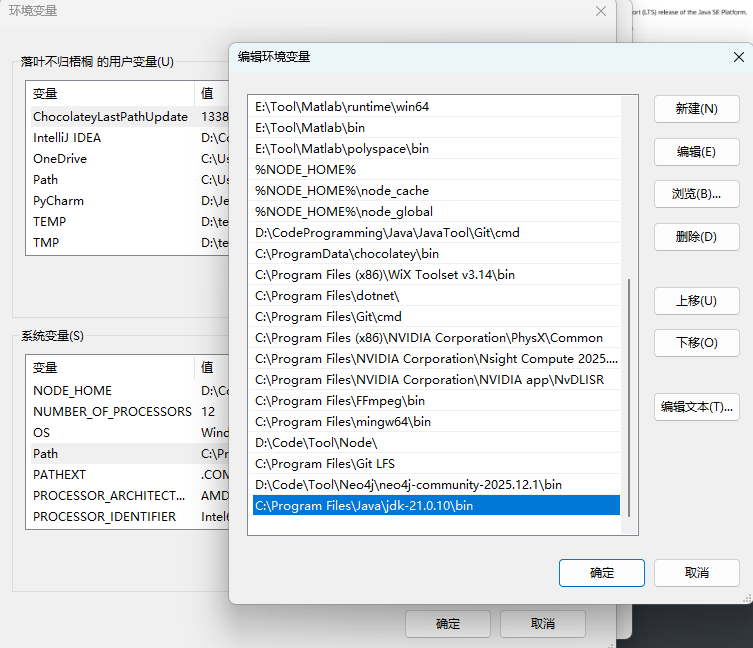The width and height of the screenshot is (753, 648).
Task: Select the NODE_HOME system variable row
Action: pos(73,391)
